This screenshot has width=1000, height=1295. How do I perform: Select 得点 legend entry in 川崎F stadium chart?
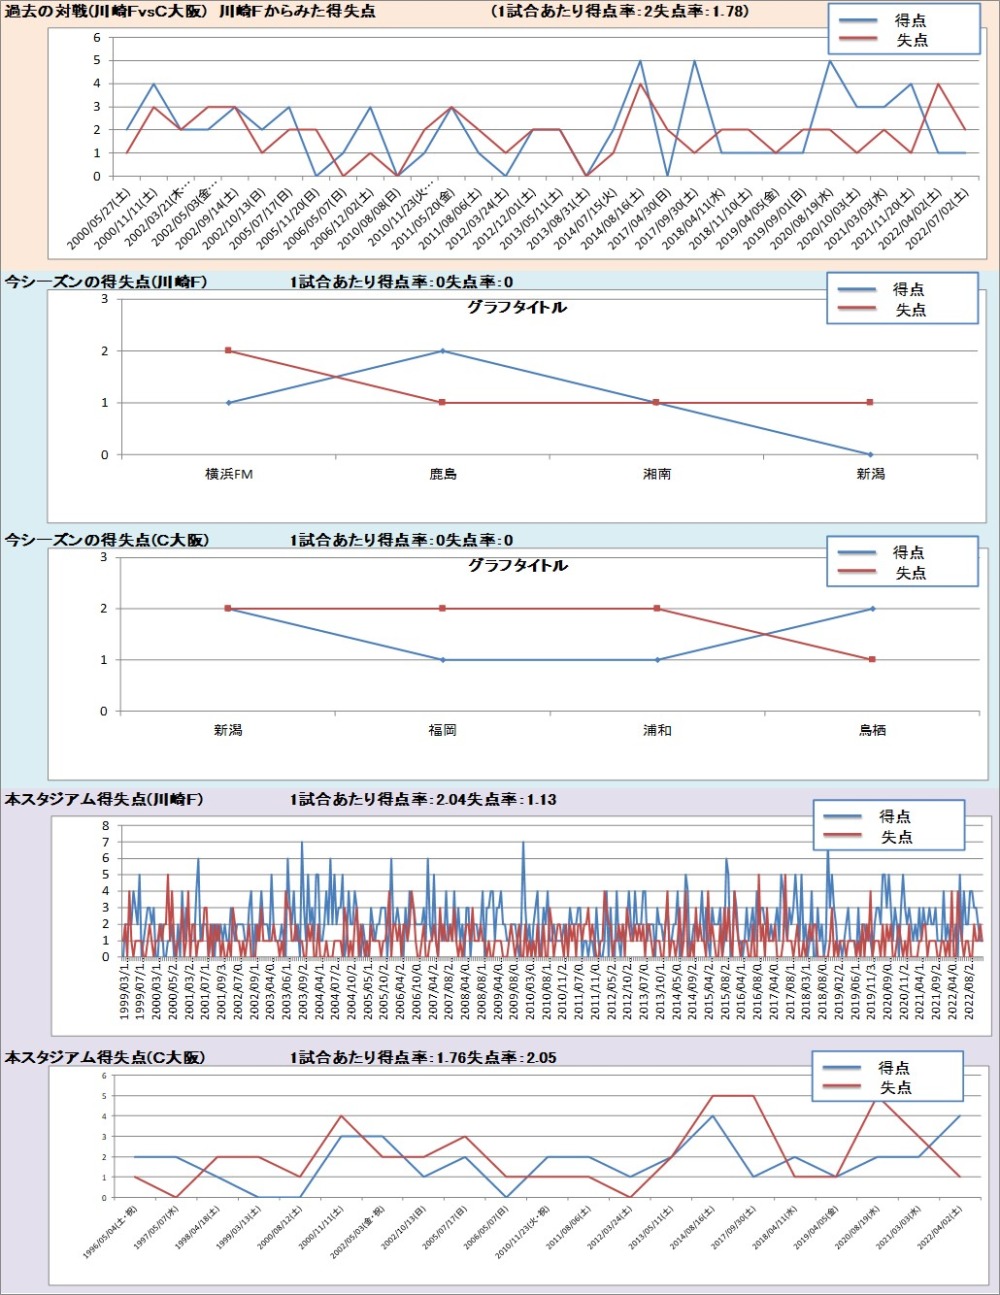[867, 816]
